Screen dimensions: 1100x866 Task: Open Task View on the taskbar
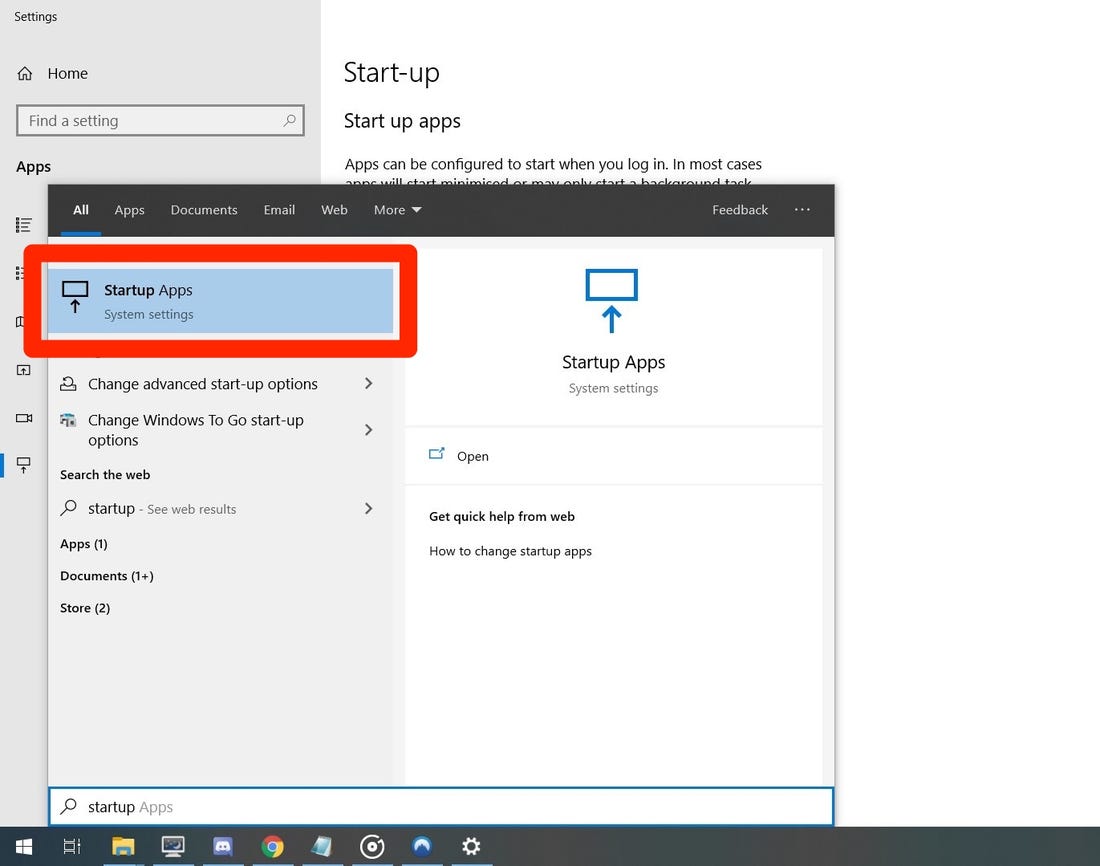point(72,846)
